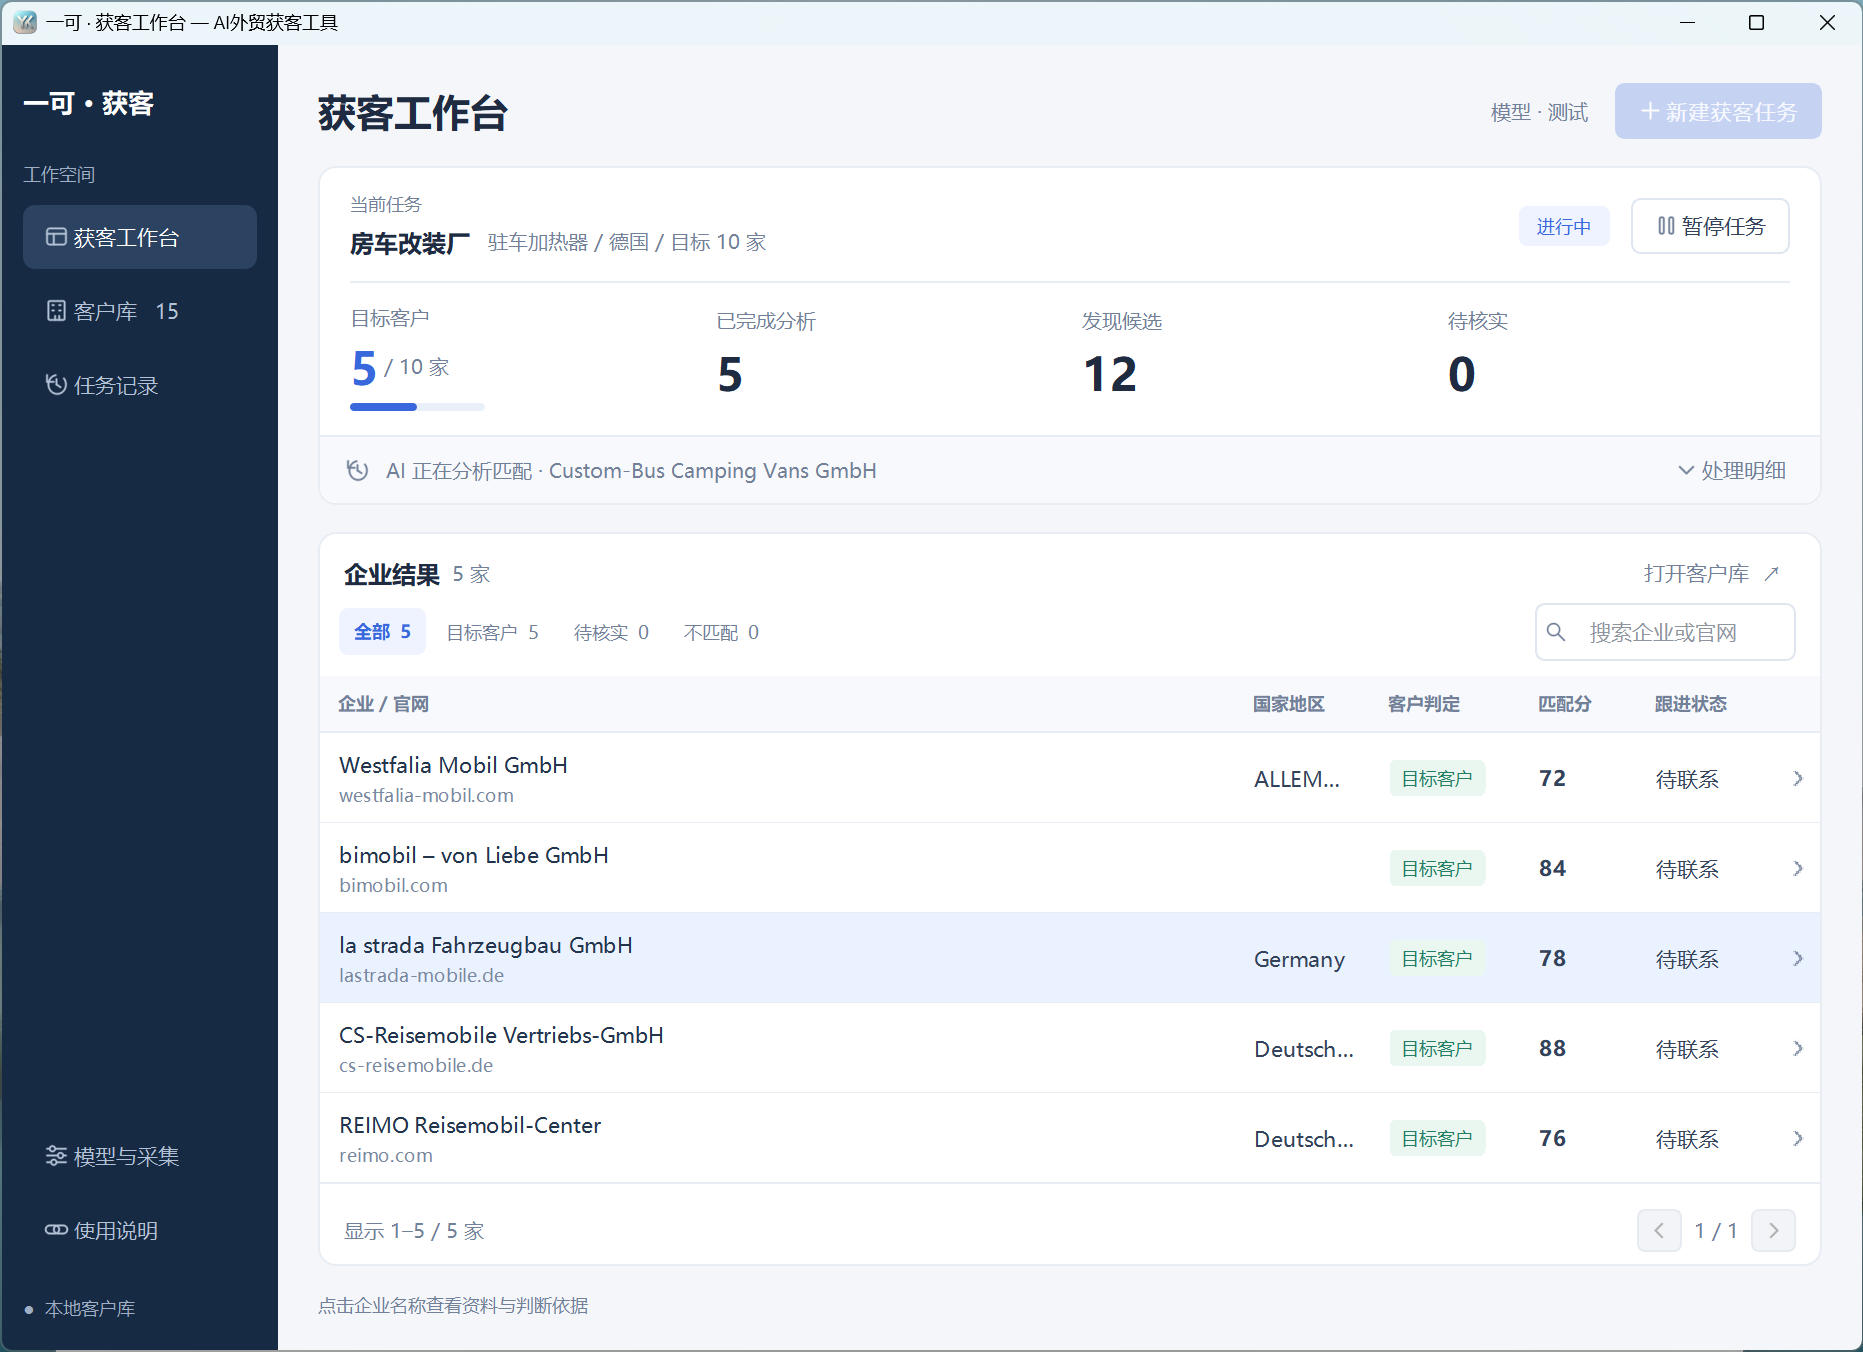The image size is (1863, 1352).
Task: Click the cs-reisemobile.de website text
Action: click(416, 1065)
